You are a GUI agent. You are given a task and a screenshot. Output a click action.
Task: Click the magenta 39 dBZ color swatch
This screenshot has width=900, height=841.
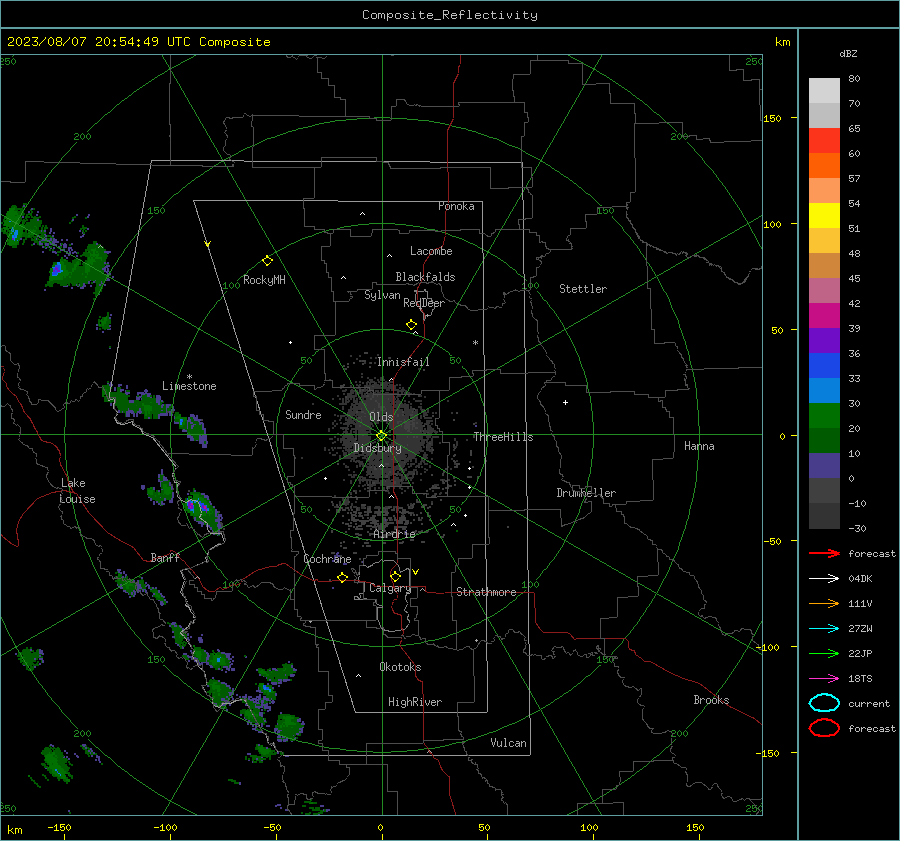click(x=824, y=316)
